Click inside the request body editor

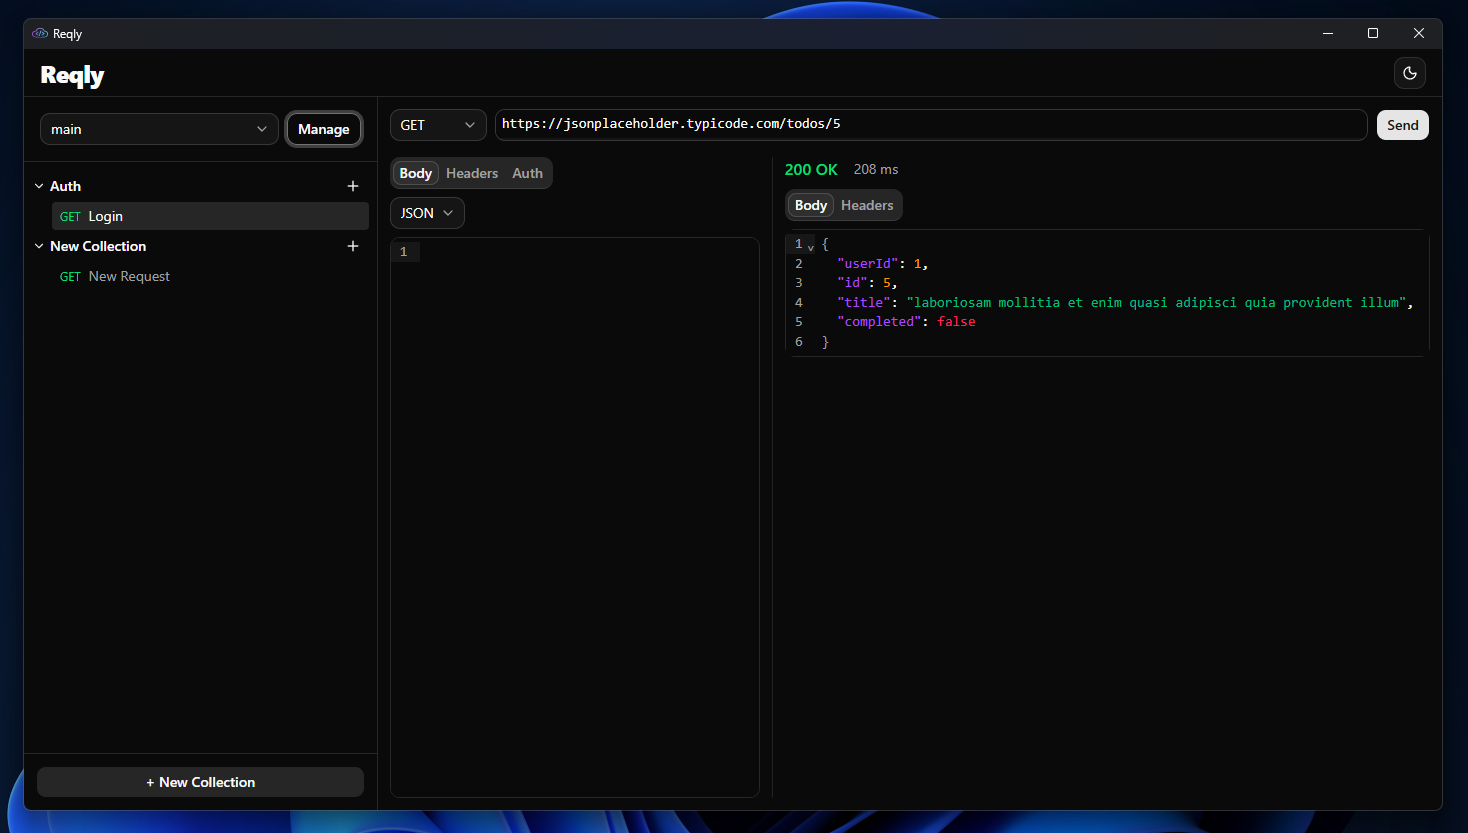(575, 517)
